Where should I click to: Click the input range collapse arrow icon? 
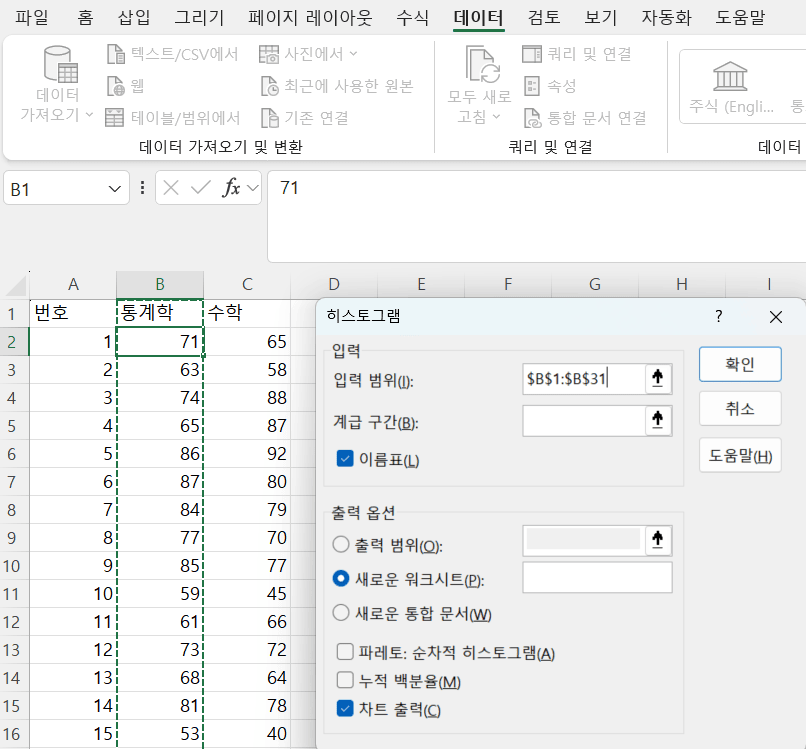pyautogui.click(x=657, y=378)
